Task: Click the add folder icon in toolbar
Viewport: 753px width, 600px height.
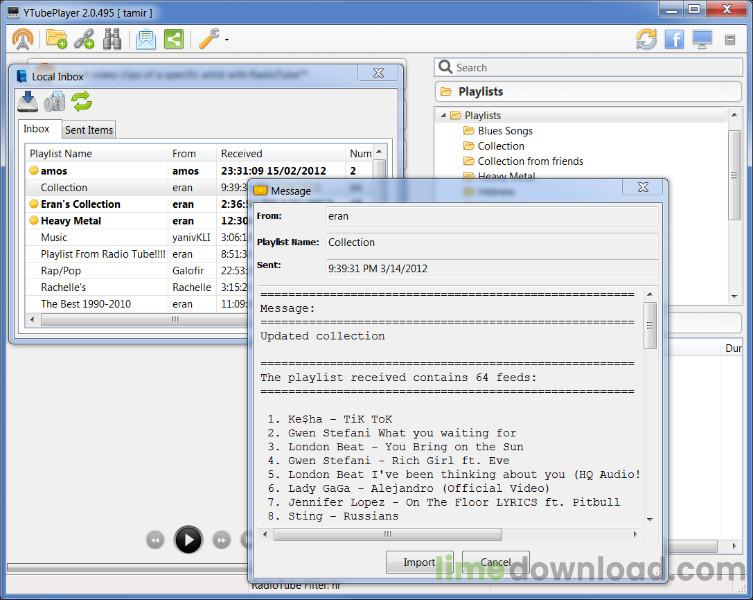Action: (x=56, y=39)
